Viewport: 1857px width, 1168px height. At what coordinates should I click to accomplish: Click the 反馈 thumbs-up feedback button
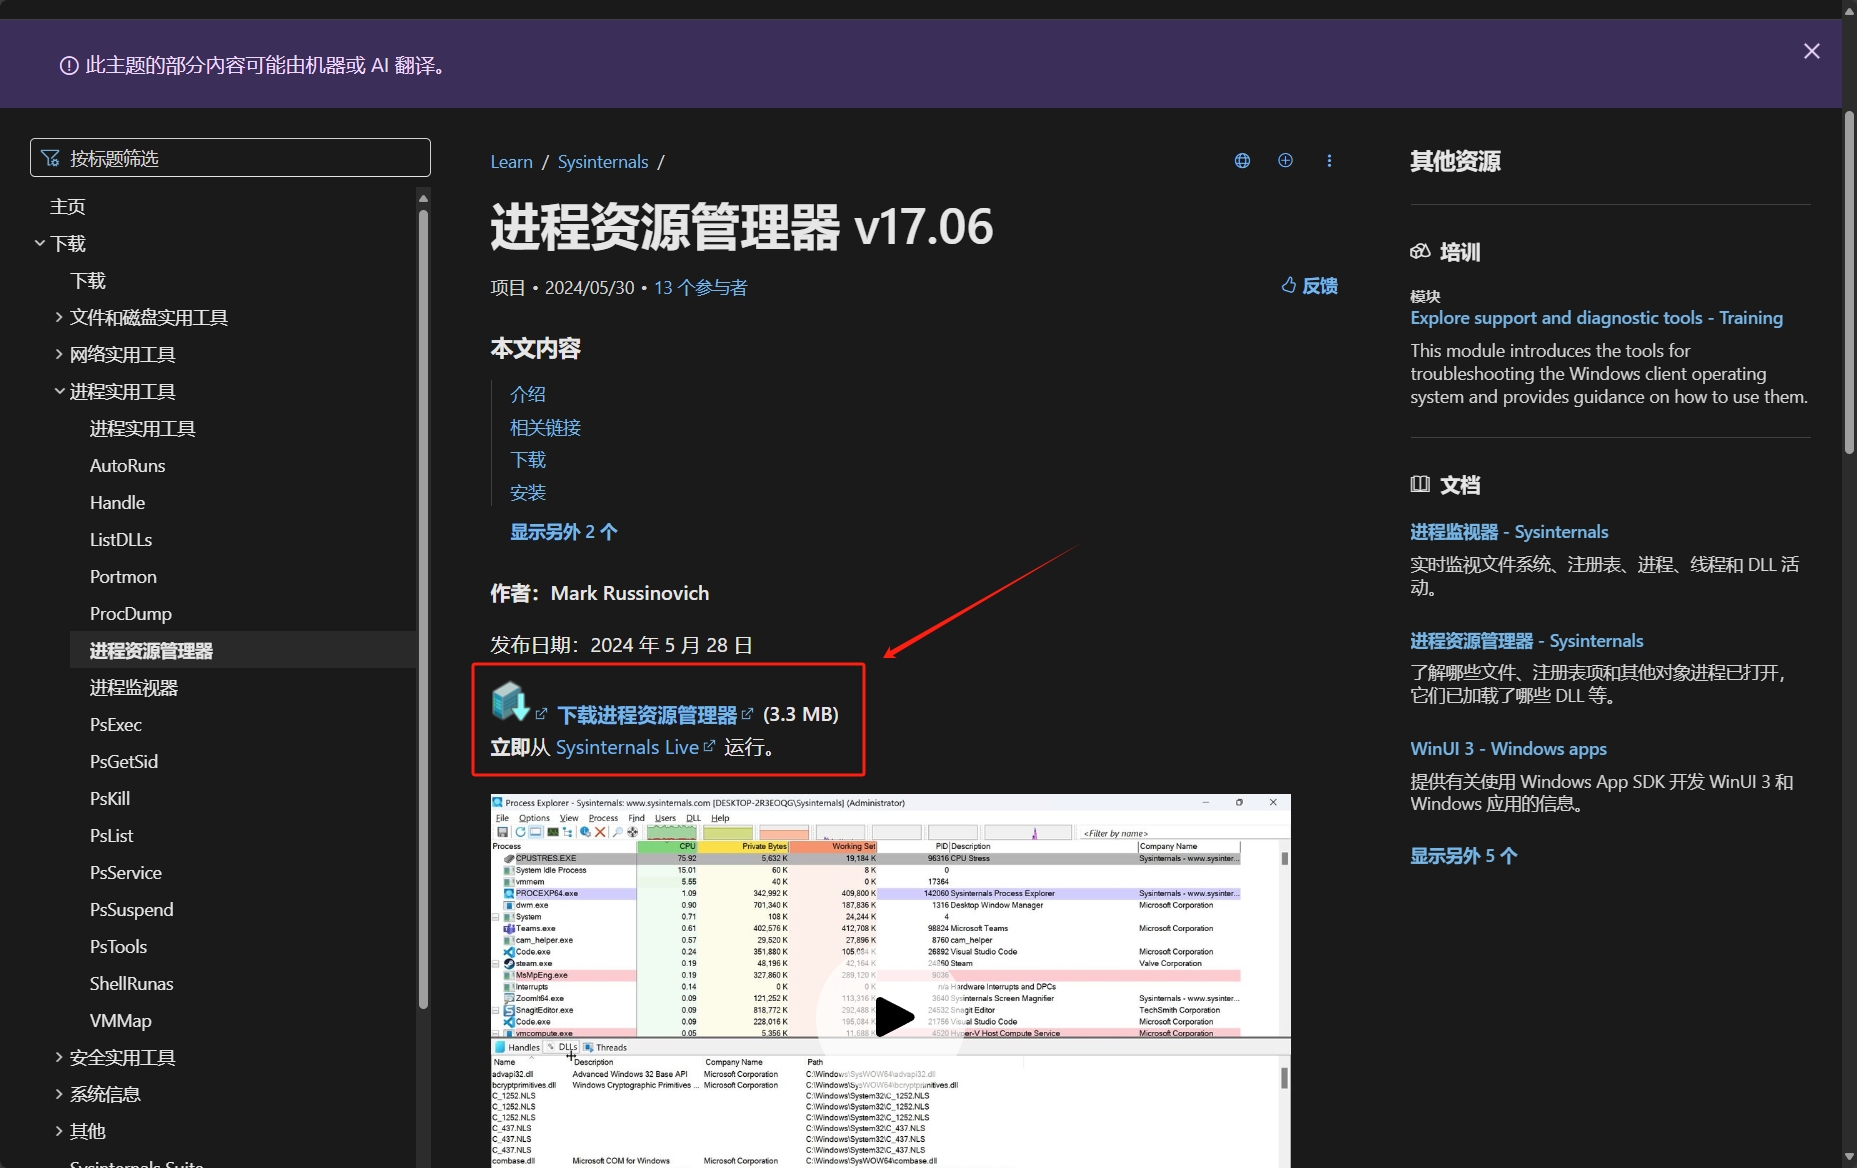pyautogui.click(x=1310, y=286)
